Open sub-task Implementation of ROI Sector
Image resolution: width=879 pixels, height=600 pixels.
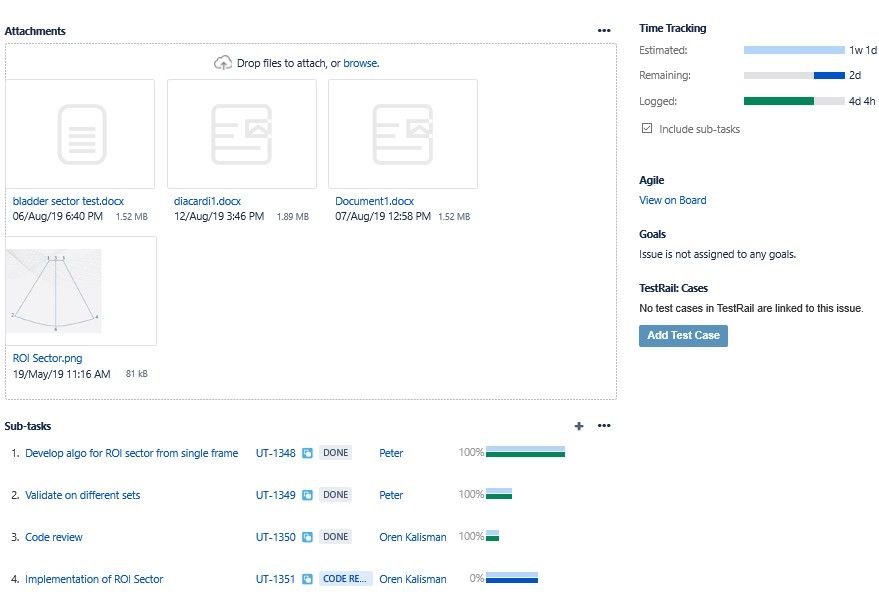click(94, 579)
